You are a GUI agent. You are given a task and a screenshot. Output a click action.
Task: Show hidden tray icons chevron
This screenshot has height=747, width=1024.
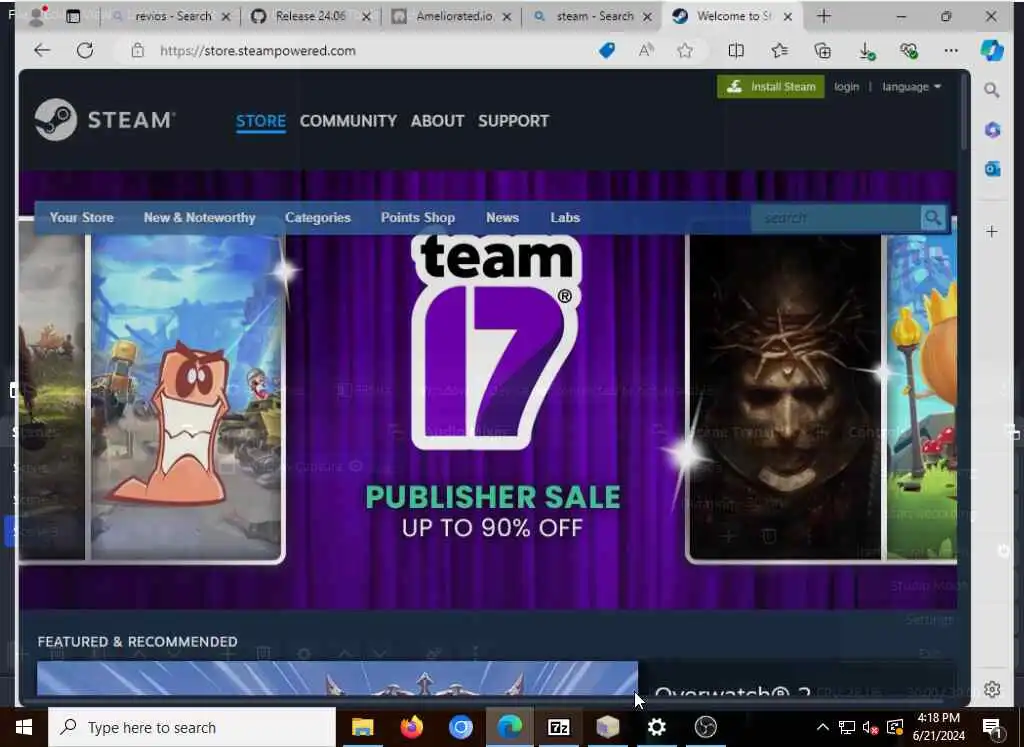(x=823, y=727)
